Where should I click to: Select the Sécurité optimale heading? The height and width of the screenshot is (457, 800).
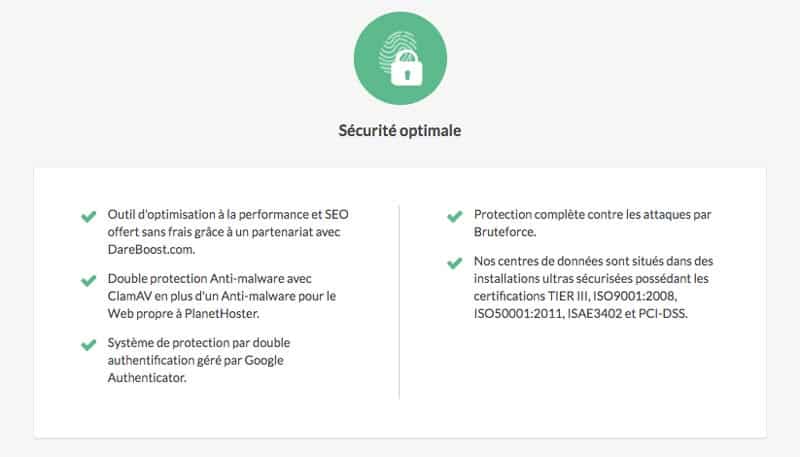click(400, 131)
